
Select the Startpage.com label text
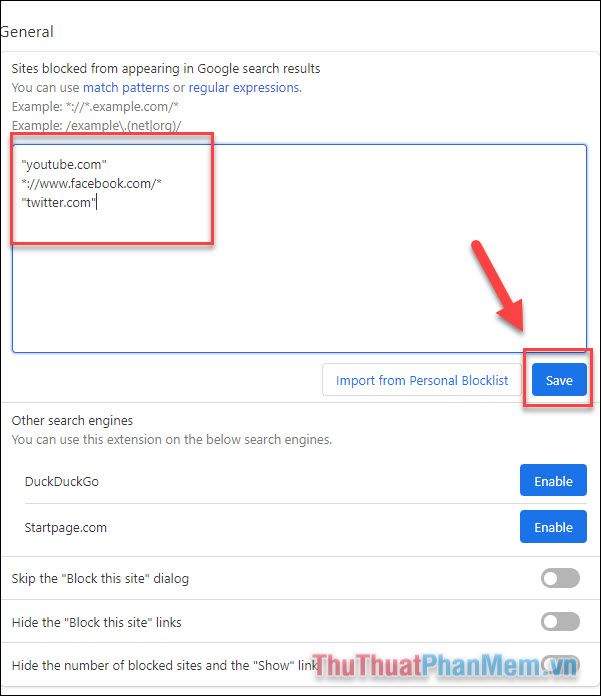(66, 527)
